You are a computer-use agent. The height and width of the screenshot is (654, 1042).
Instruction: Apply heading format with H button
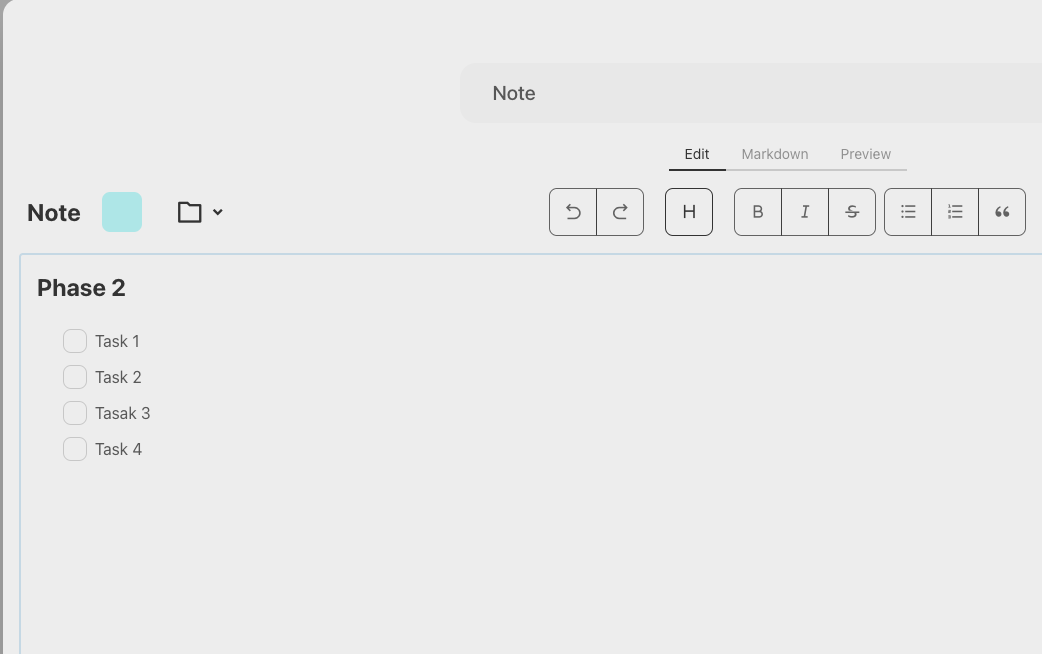coord(689,212)
